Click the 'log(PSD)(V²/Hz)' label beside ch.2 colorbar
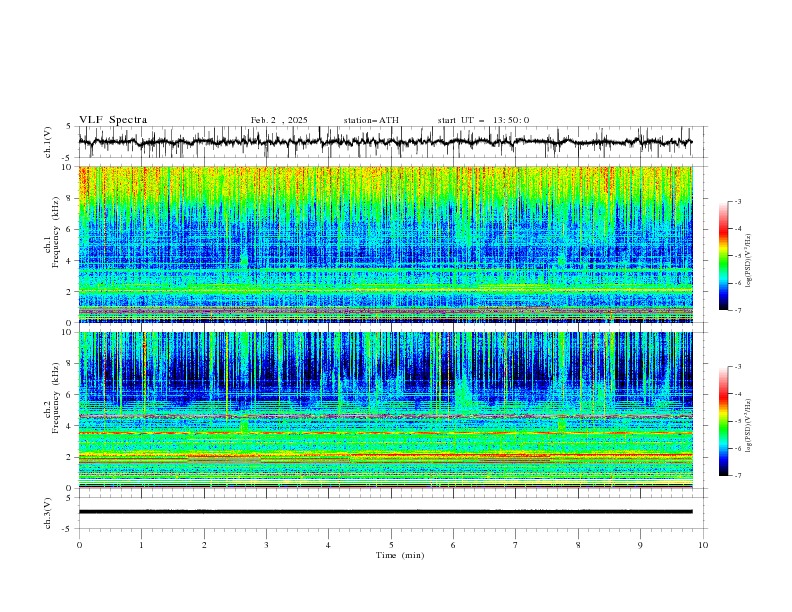This screenshot has height=612, width=792. click(748, 425)
